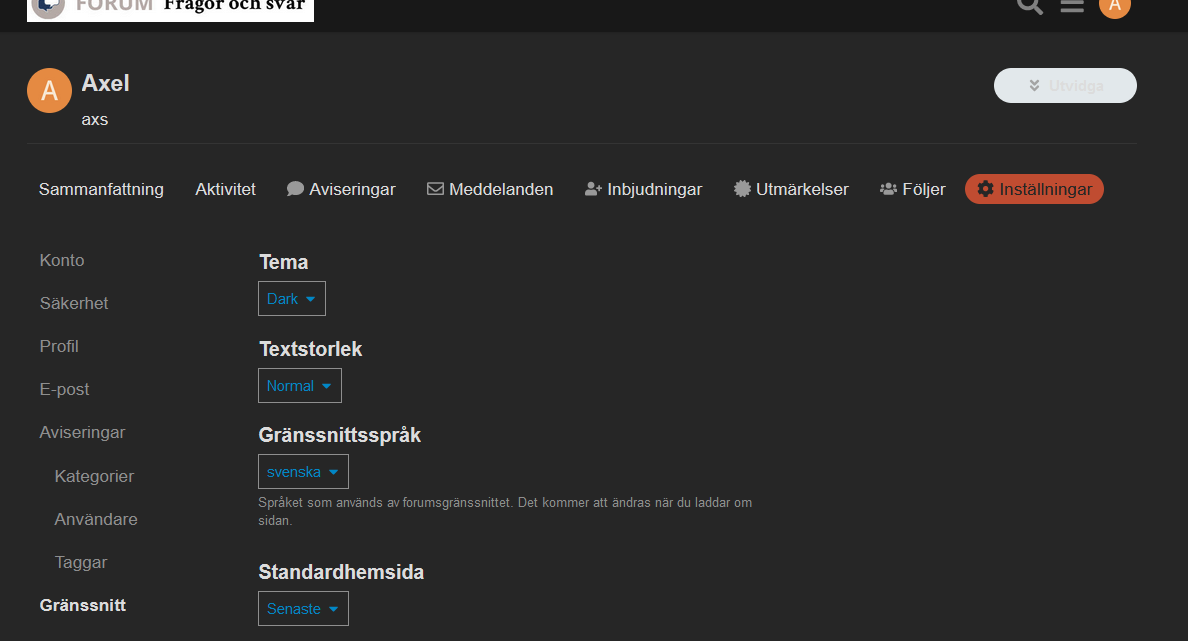Open Sammanfattning summary tab

[x=101, y=189]
